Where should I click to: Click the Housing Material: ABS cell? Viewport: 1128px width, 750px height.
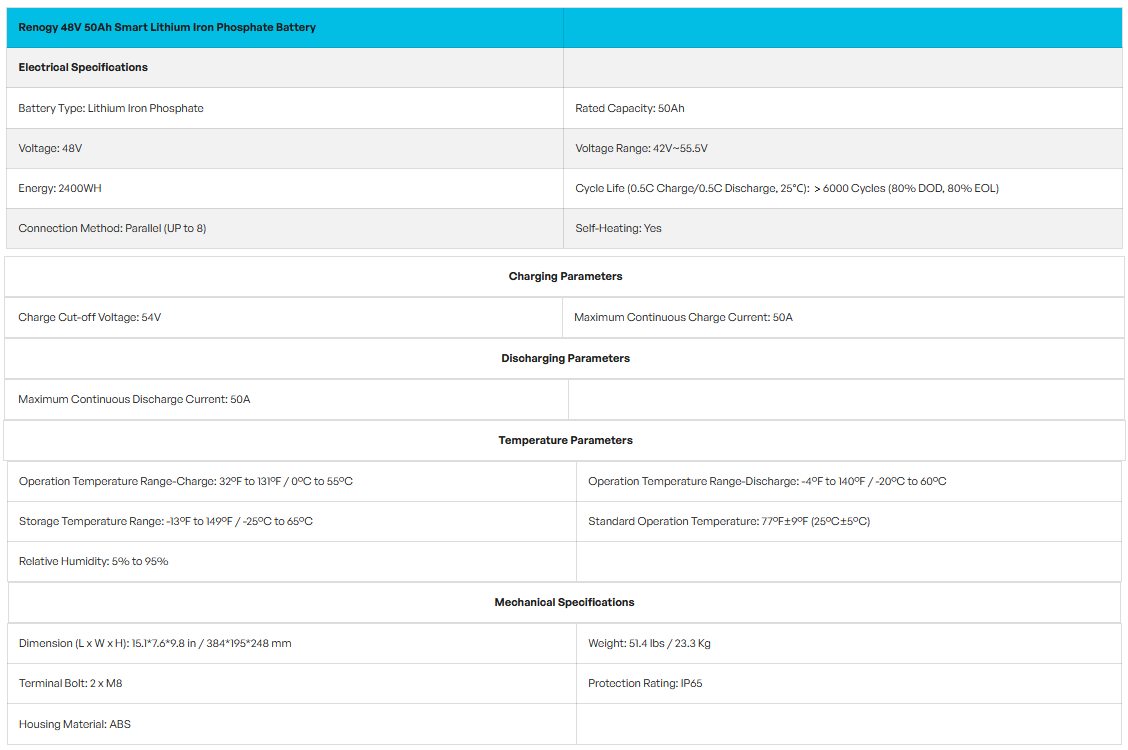pyautogui.click(x=292, y=724)
